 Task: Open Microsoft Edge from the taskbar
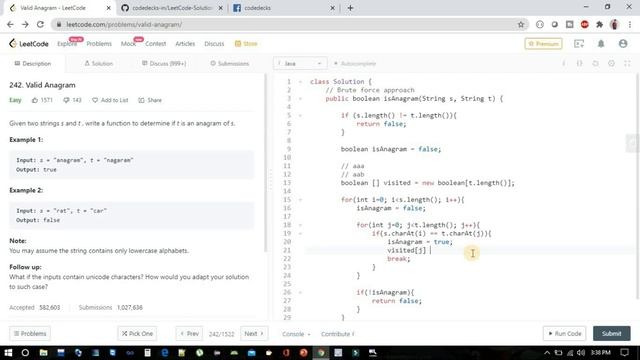tap(164, 353)
